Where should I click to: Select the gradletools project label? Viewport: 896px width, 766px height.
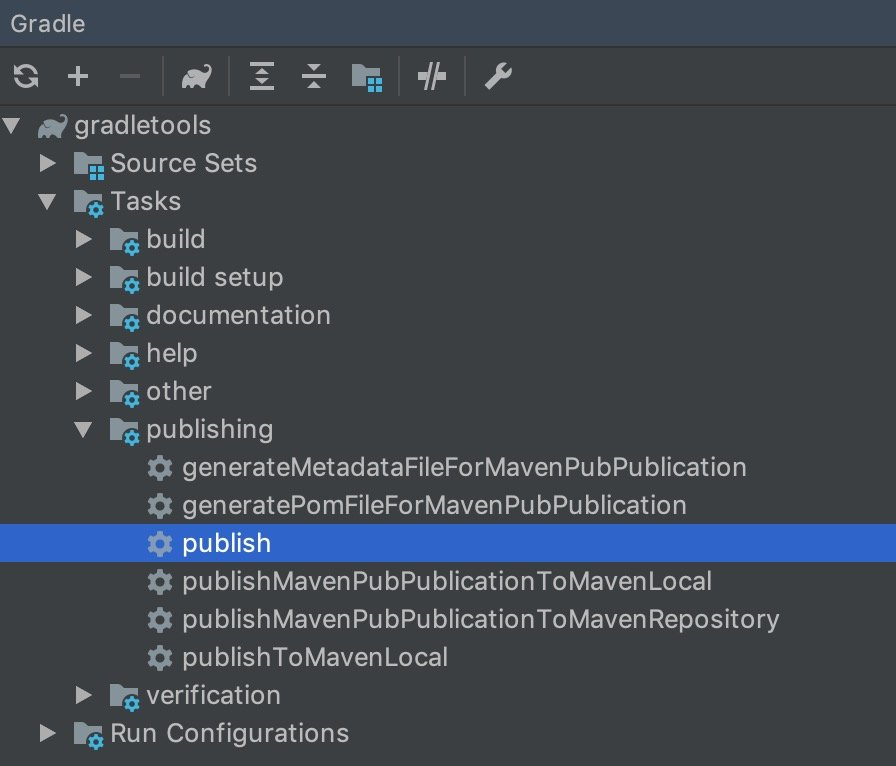click(142, 126)
